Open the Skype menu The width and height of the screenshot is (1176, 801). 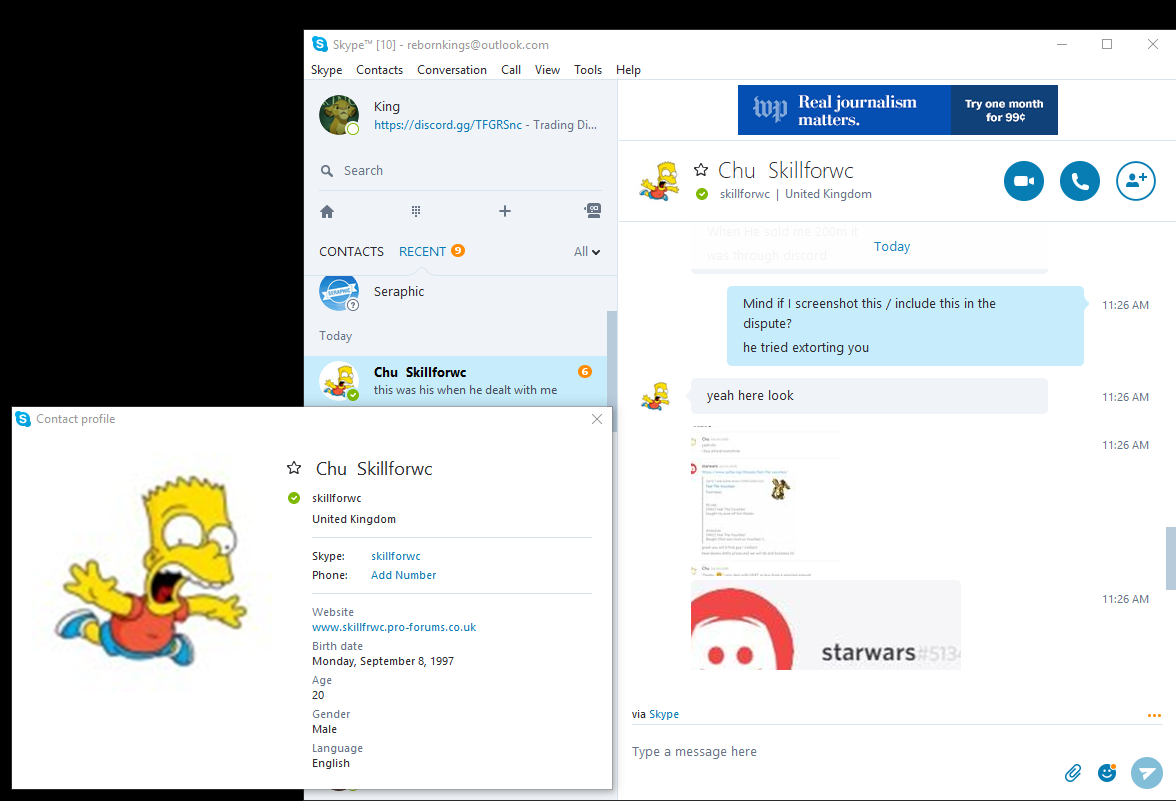point(326,70)
